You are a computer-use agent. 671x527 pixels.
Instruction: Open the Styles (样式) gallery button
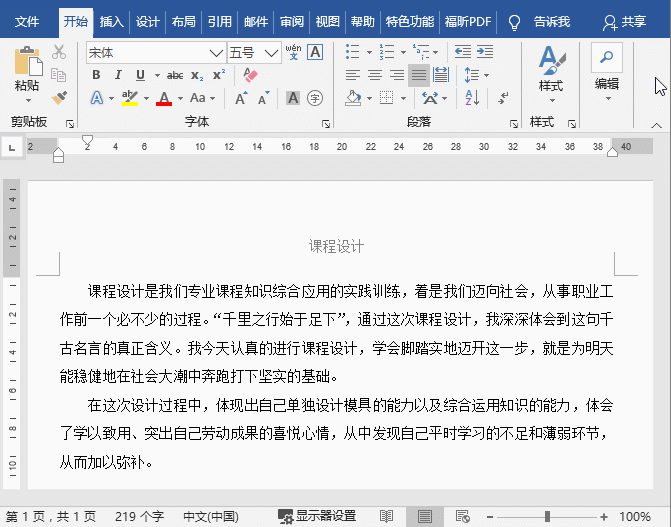click(x=551, y=73)
